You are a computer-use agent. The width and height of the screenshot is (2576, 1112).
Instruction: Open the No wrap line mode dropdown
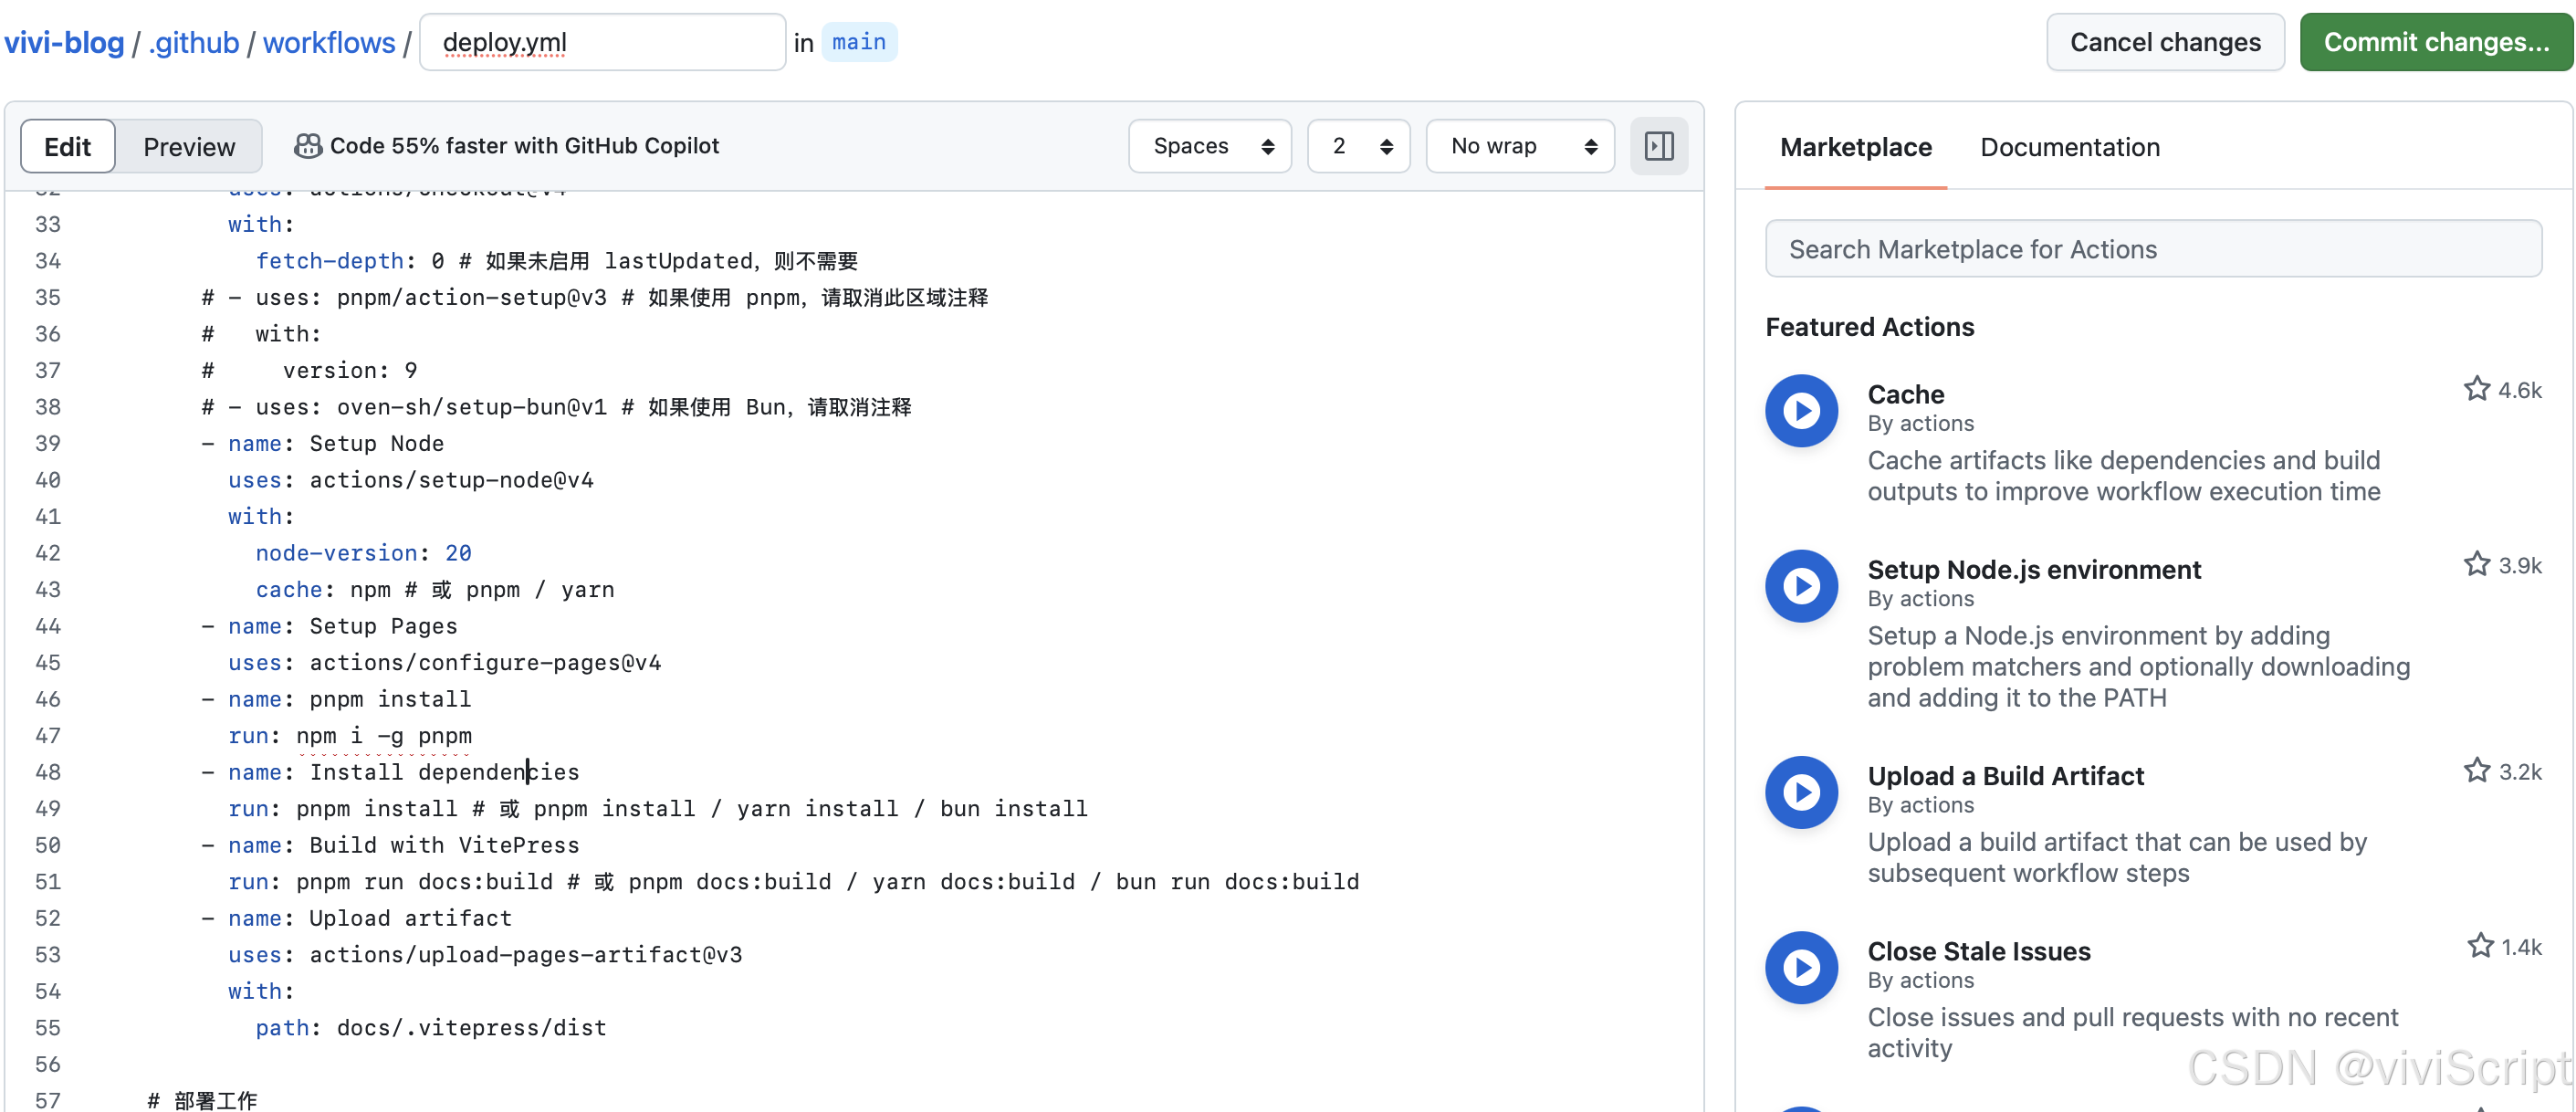click(x=1519, y=146)
